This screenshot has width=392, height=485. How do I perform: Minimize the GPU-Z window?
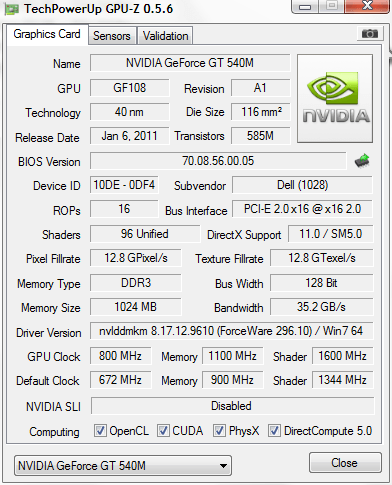pyautogui.click(x=305, y=6)
